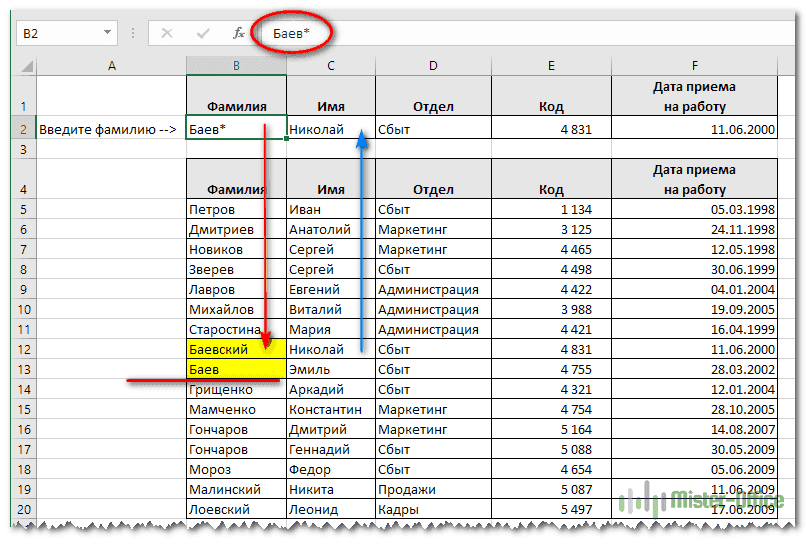Click the Cancel (X) icon in formula bar
The width and height of the screenshot is (806, 546).
(x=167, y=33)
